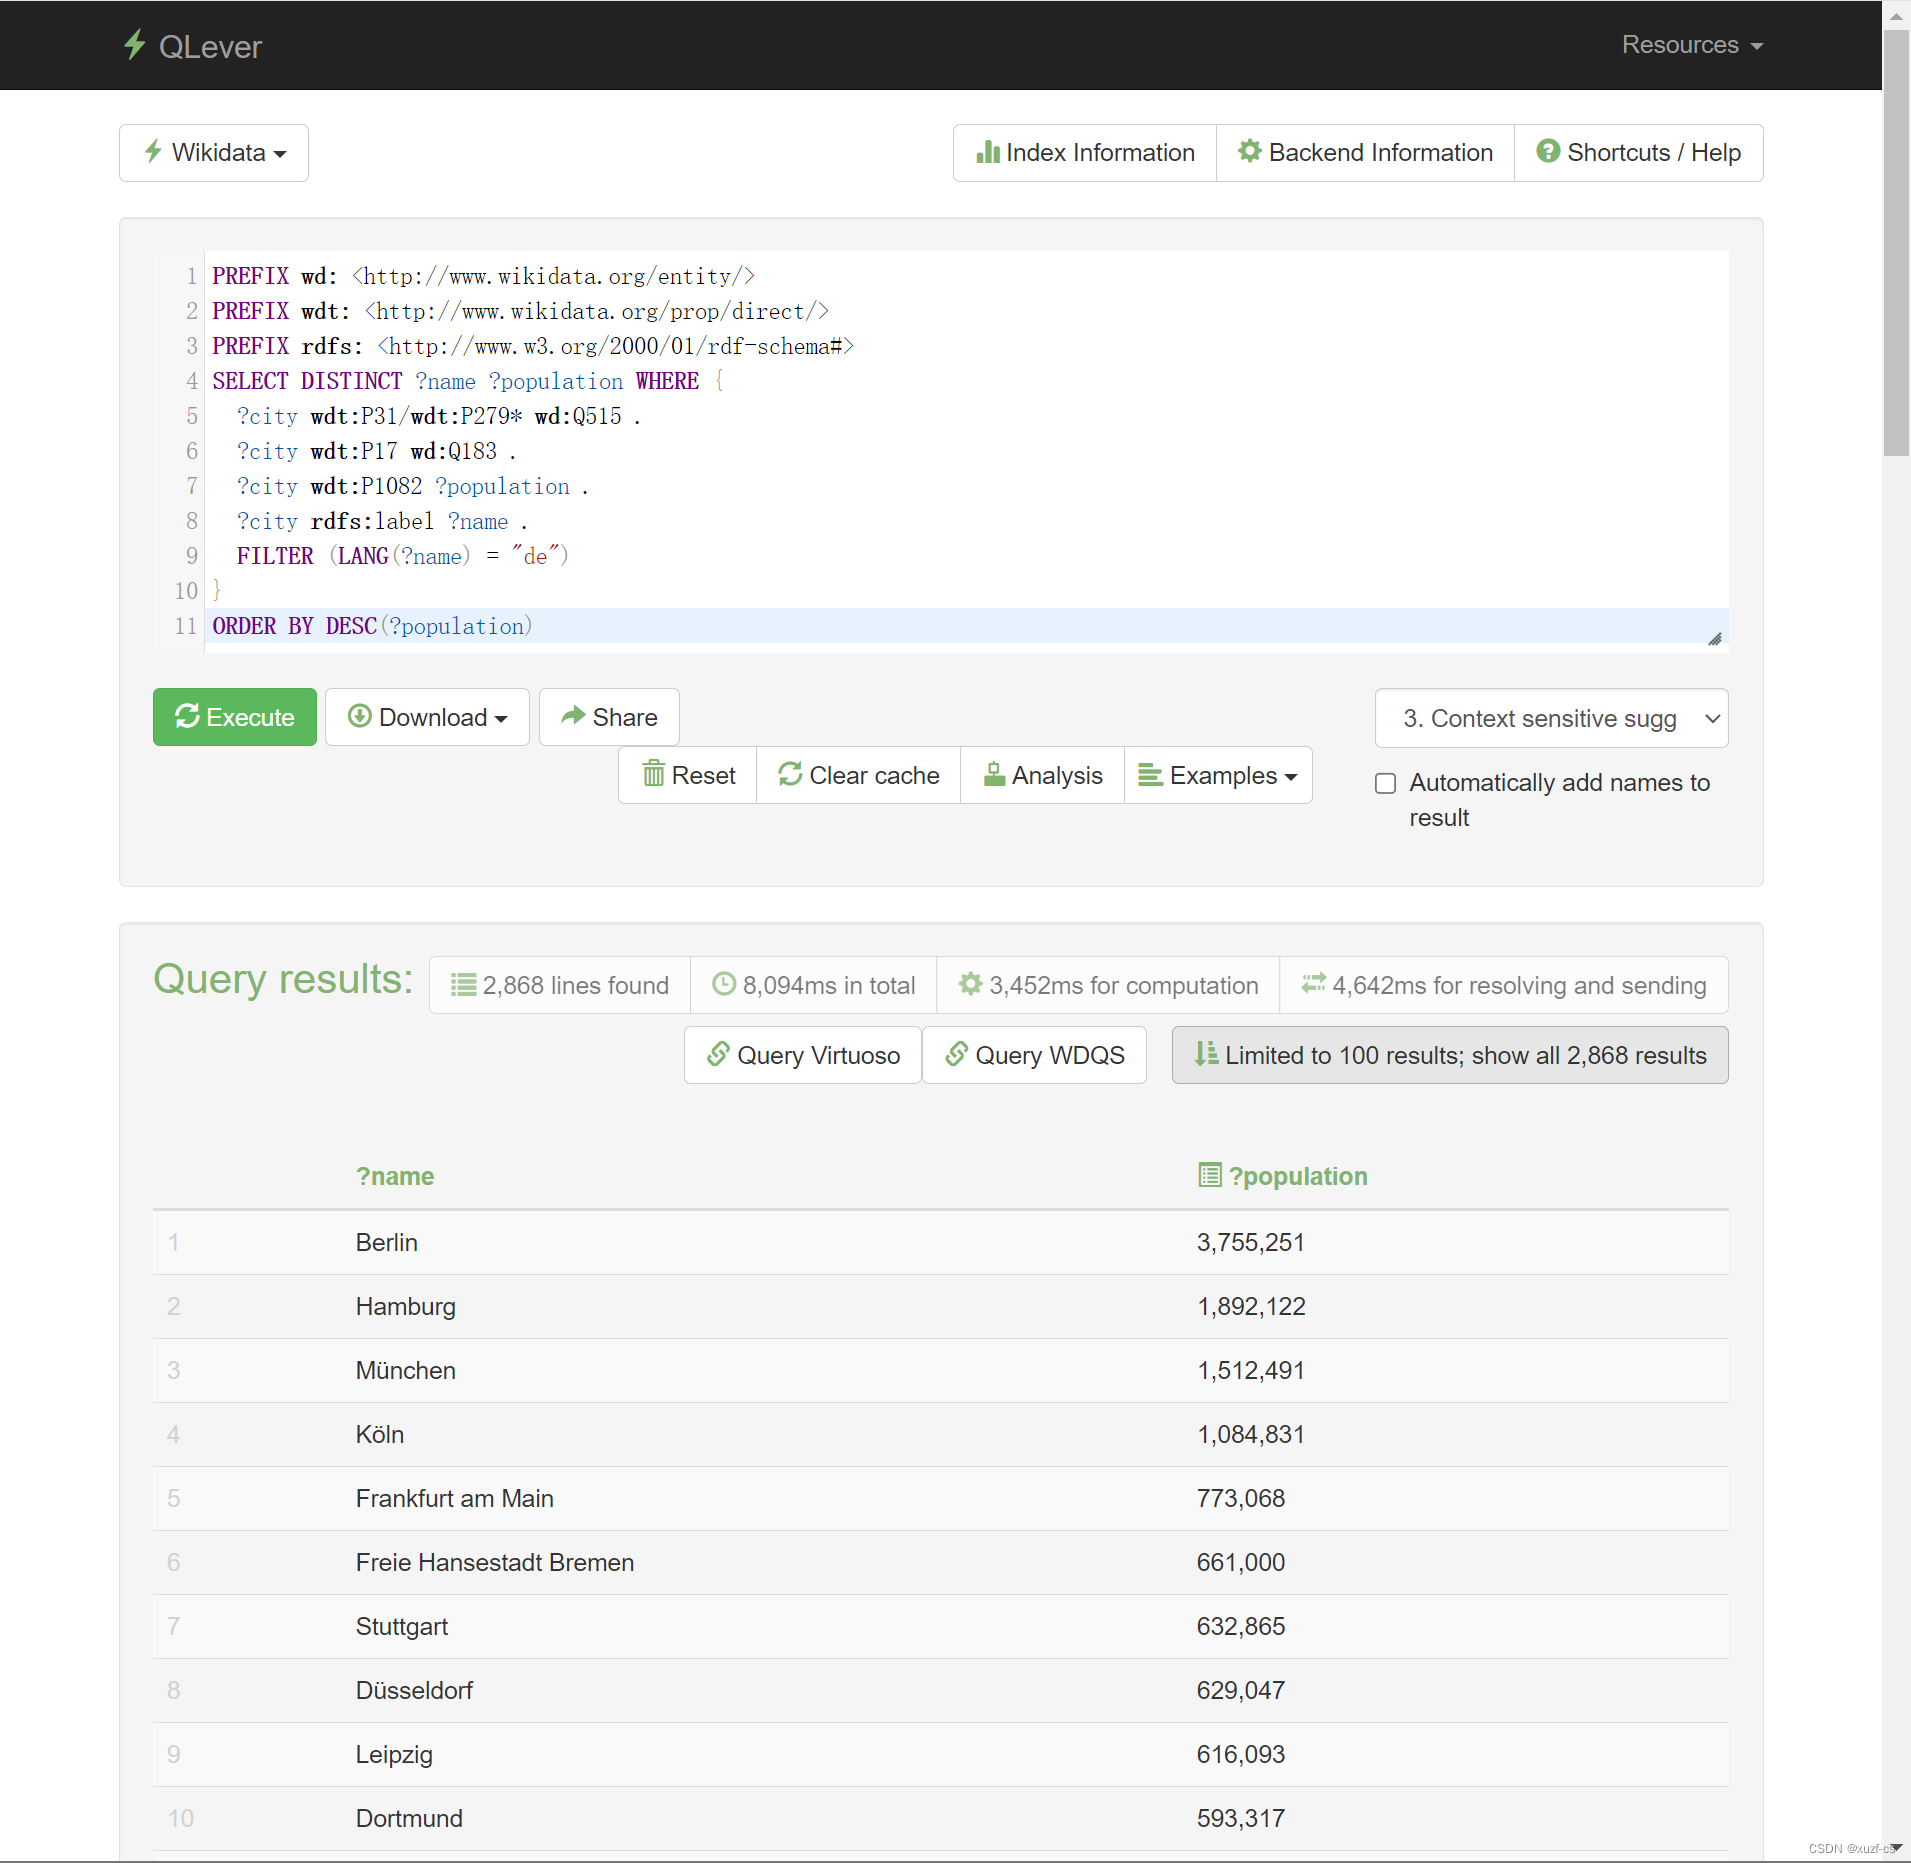Toggle Automatically add names to result

(x=1385, y=783)
